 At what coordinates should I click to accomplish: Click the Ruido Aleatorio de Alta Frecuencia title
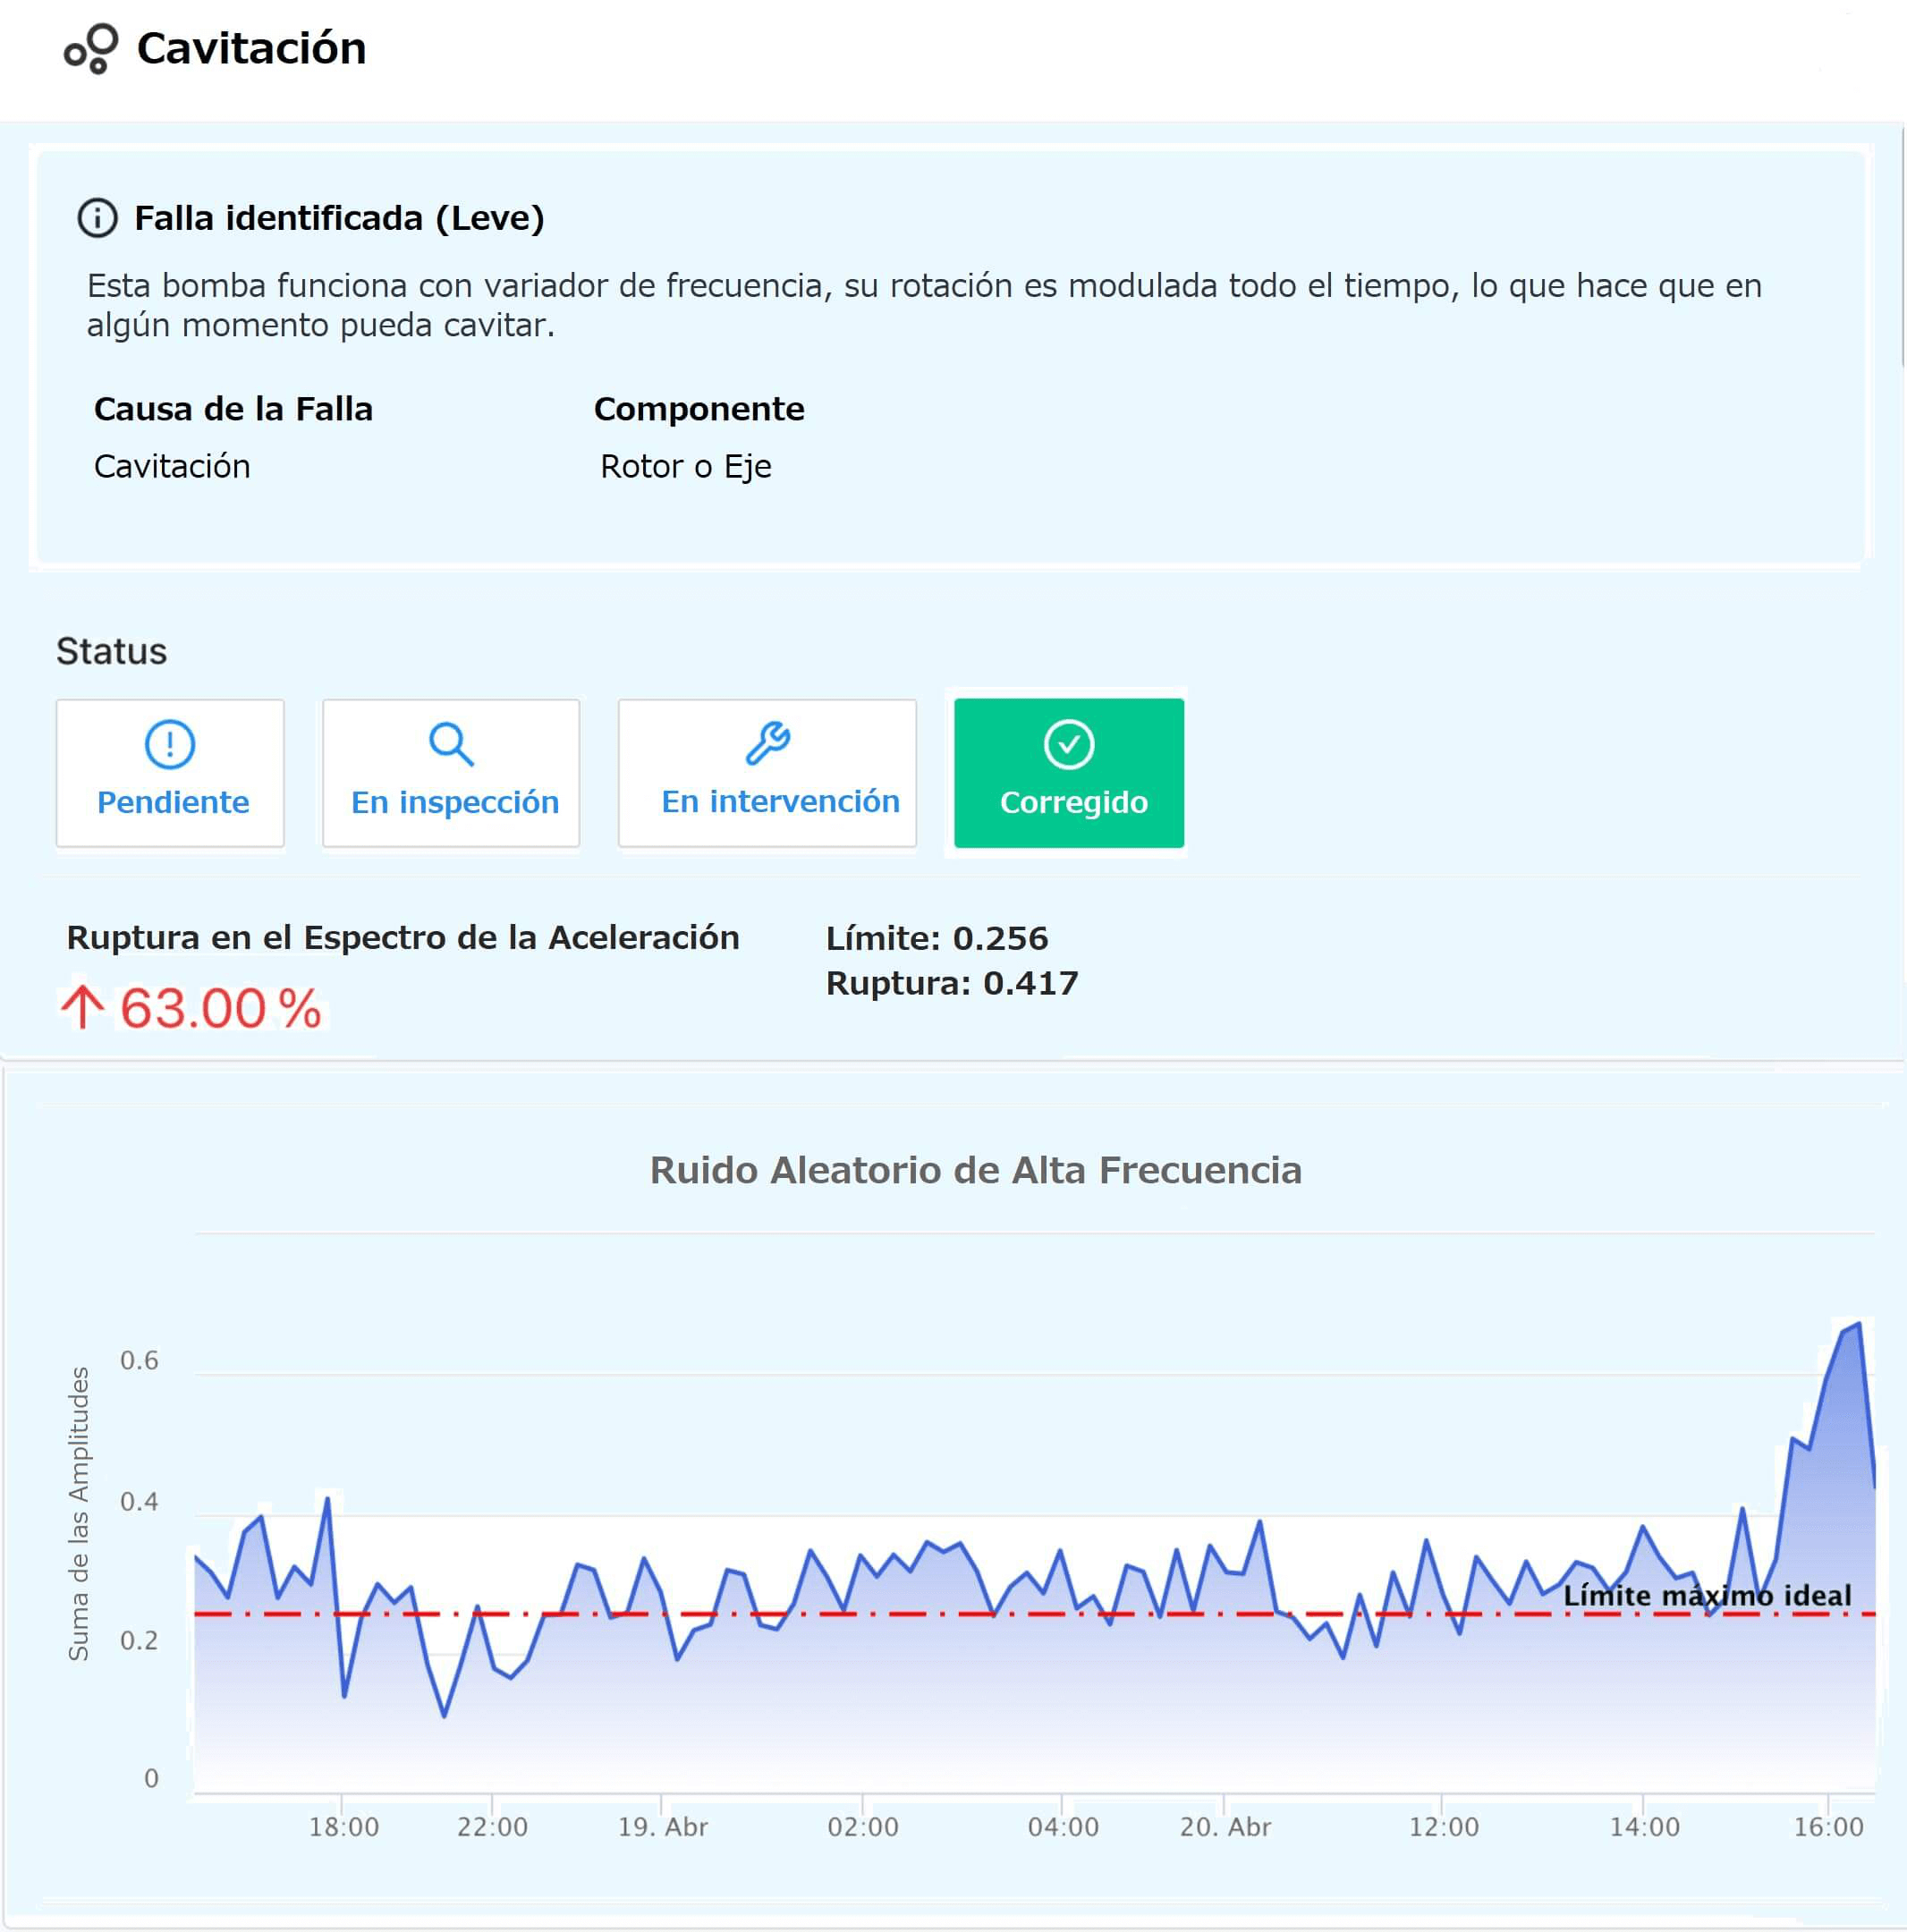pos(975,1170)
